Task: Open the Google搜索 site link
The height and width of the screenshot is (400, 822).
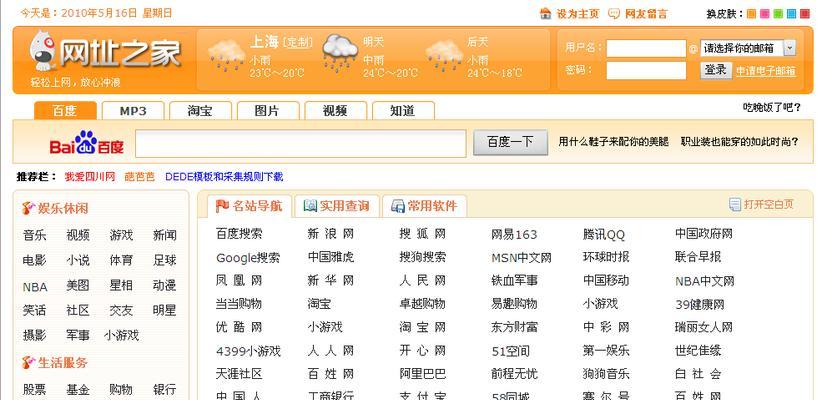Action: tap(248, 258)
